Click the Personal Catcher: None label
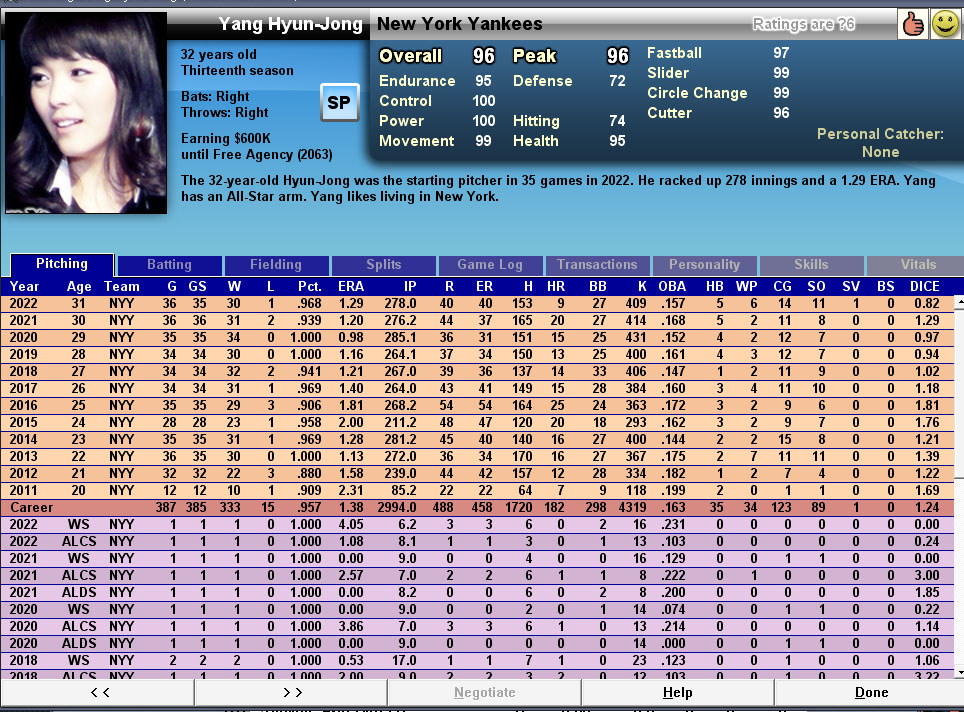Viewport: 964px width, 712px height. coord(880,143)
